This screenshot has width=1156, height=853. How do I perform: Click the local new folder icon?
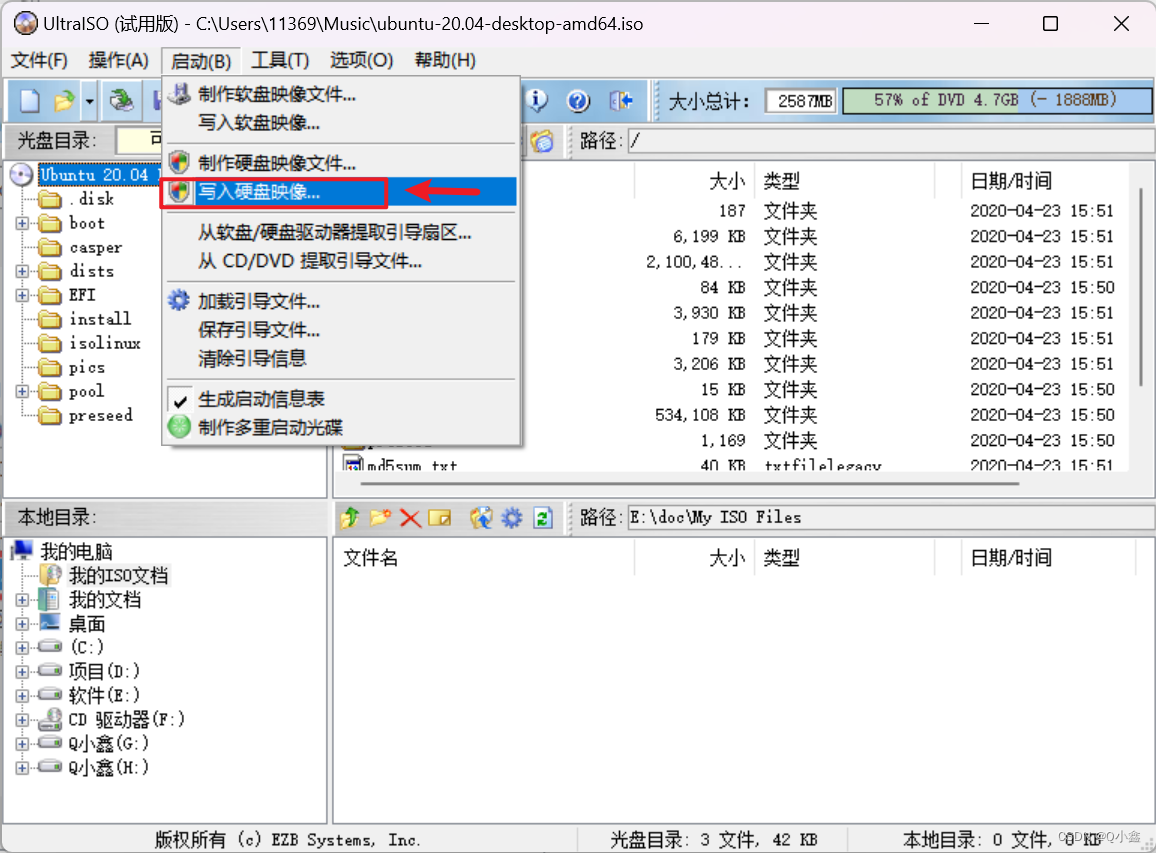click(x=380, y=518)
